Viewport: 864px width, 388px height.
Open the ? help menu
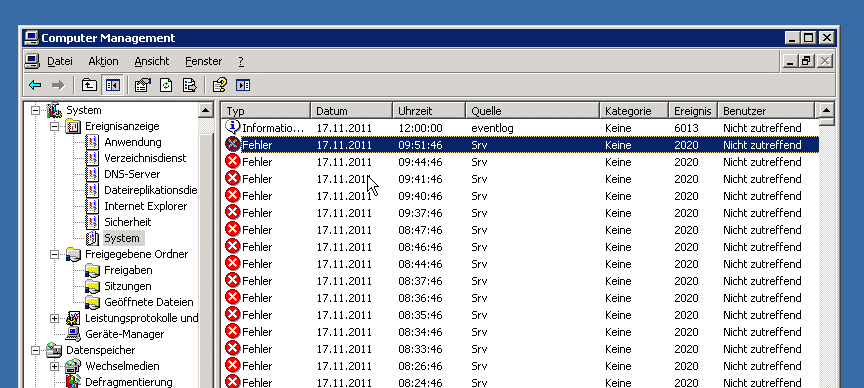tap(241, 61)
